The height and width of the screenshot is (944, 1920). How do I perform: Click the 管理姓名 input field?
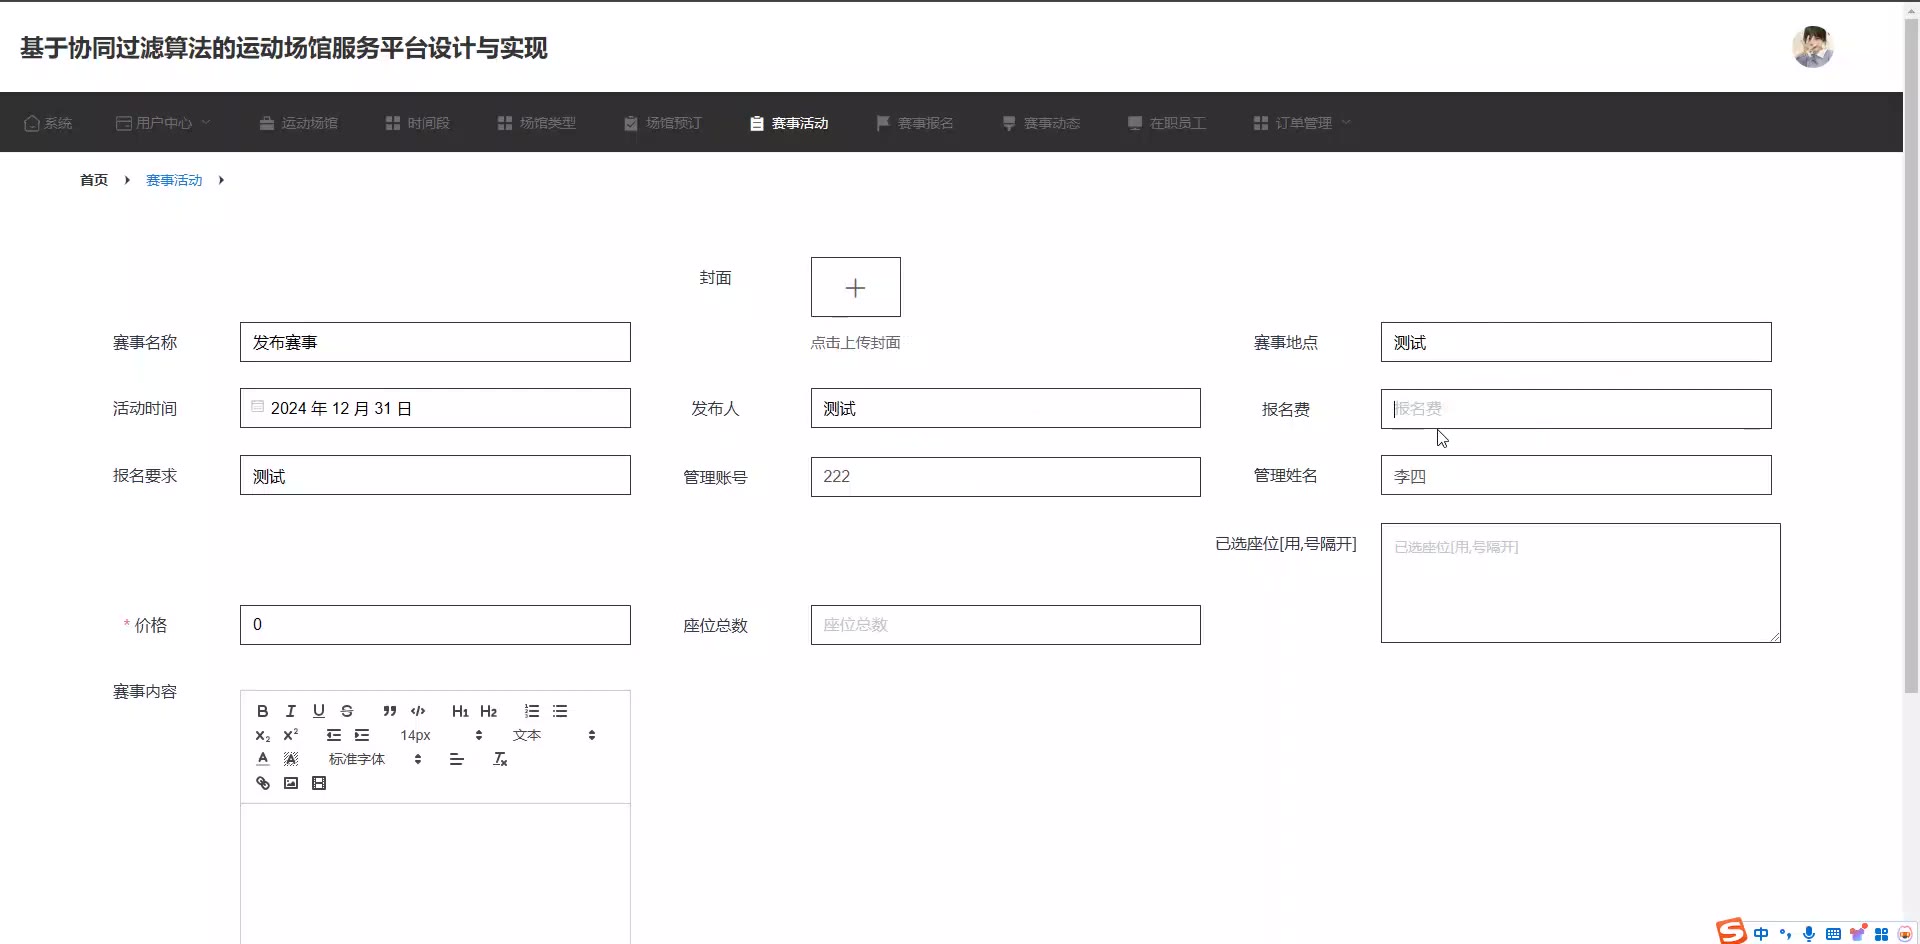point(1576,475)
